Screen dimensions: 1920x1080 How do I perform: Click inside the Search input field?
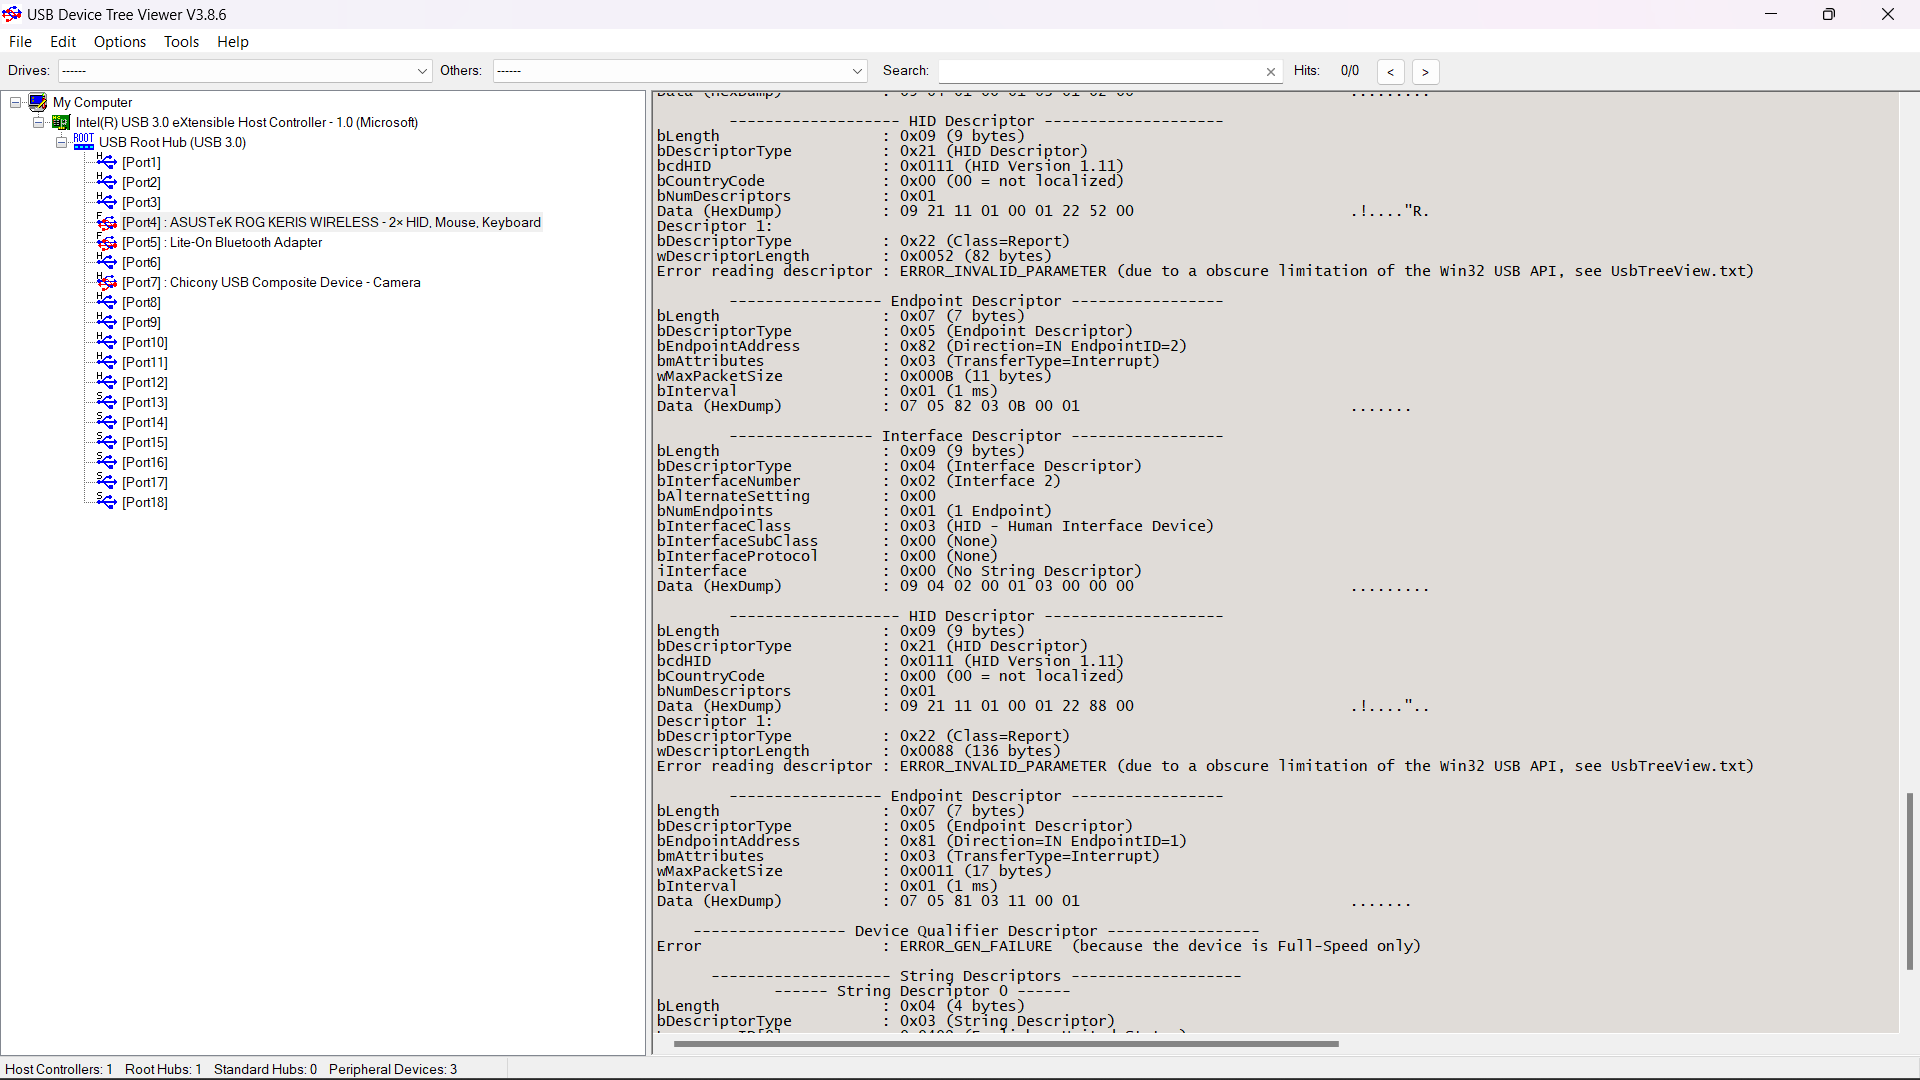point(1100,71)
